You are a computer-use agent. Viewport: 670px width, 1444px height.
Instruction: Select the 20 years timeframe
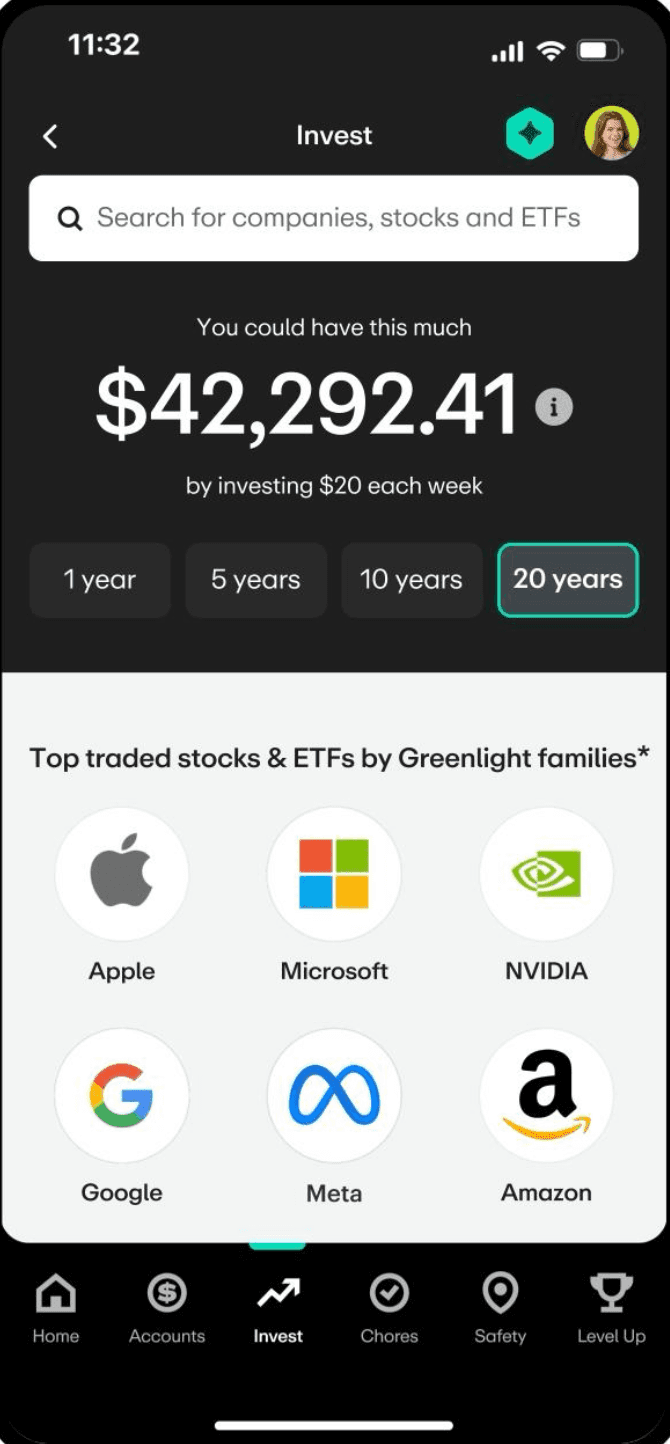(567, 580)
